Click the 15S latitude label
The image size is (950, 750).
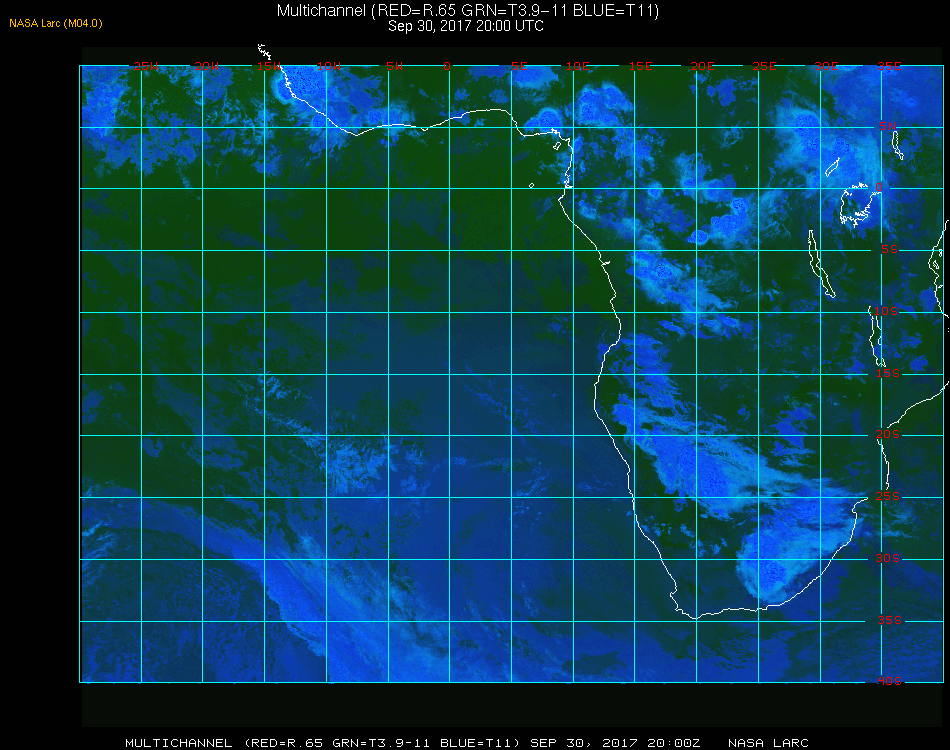coord(888,373)
